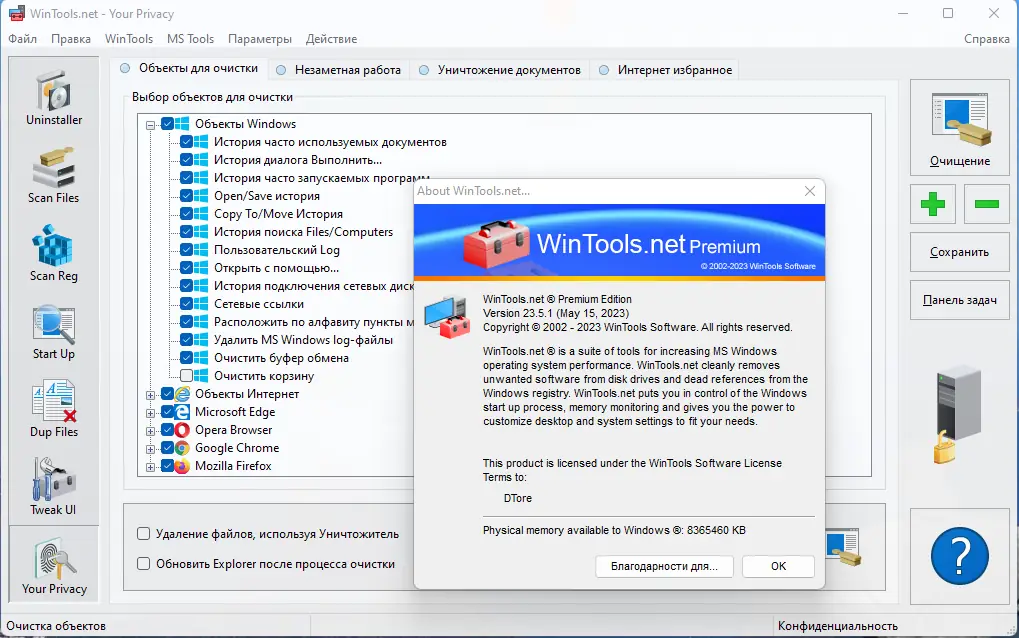Open the Действие menu
This screenshot has height=638, width=1019.
pos(331,39)
